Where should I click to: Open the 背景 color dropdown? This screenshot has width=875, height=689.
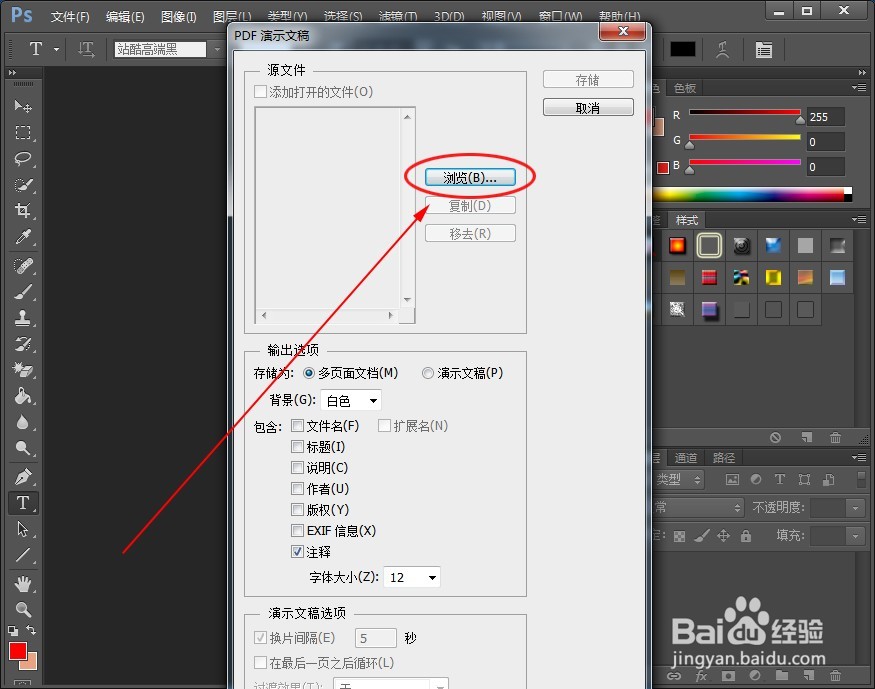[x=351, y=400]
